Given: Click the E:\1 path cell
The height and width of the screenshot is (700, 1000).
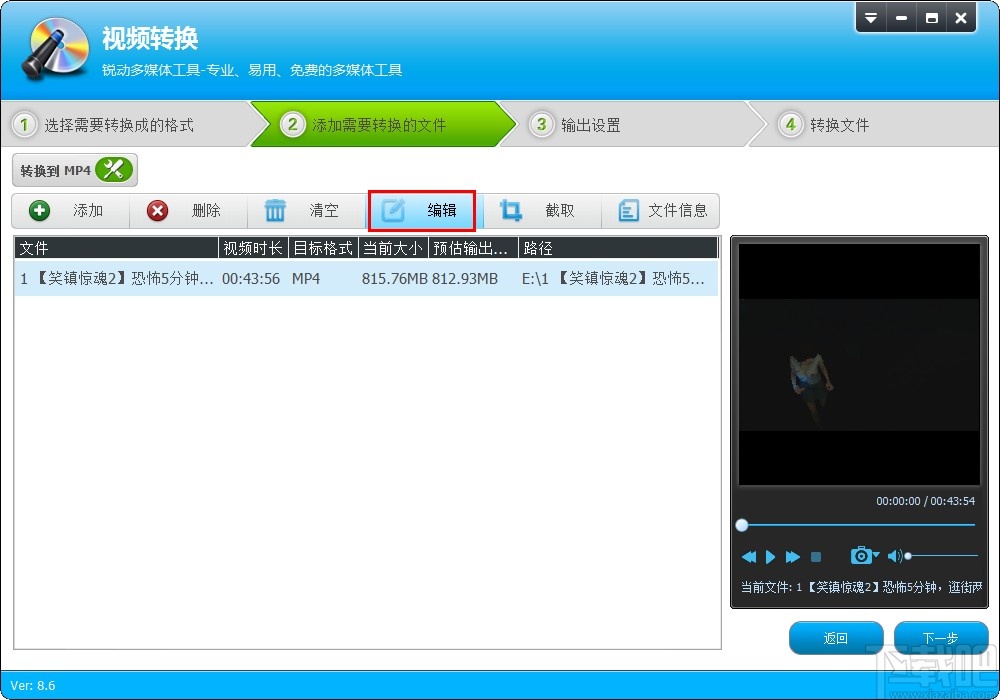Looking at the screenshot, I should [x=613, y=279].
